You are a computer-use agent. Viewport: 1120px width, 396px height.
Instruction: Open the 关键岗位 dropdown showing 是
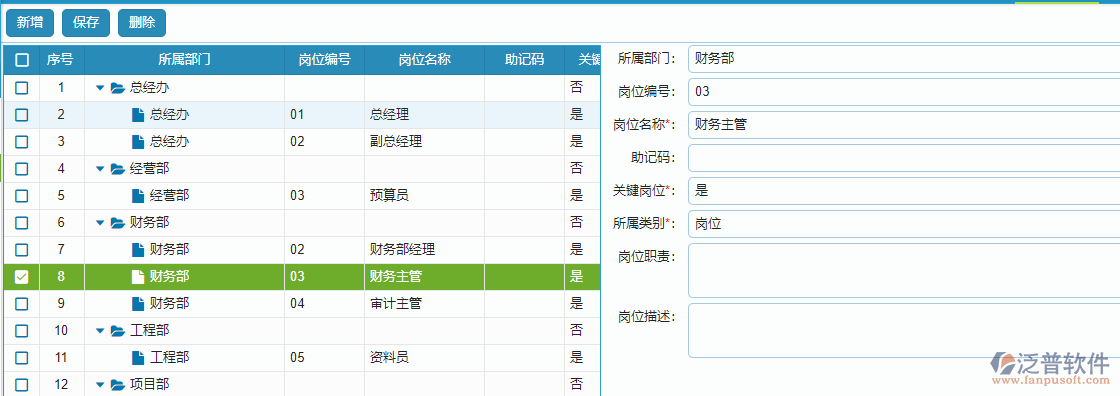(x=904, y=191)
